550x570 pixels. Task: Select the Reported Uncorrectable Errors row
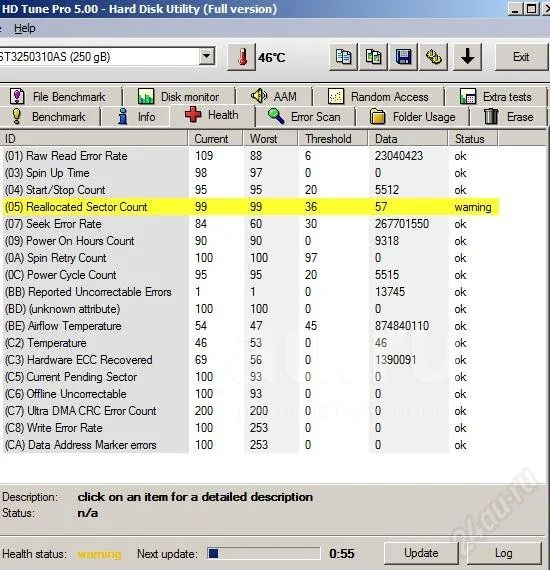click(251, 292)
